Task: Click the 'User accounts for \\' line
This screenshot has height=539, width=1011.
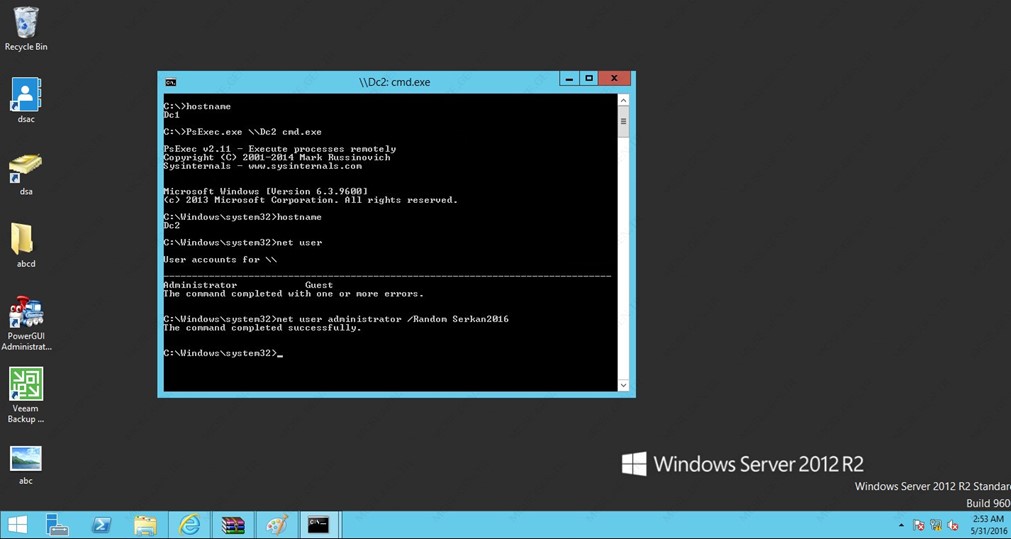Action: click(x=221, y=259)
